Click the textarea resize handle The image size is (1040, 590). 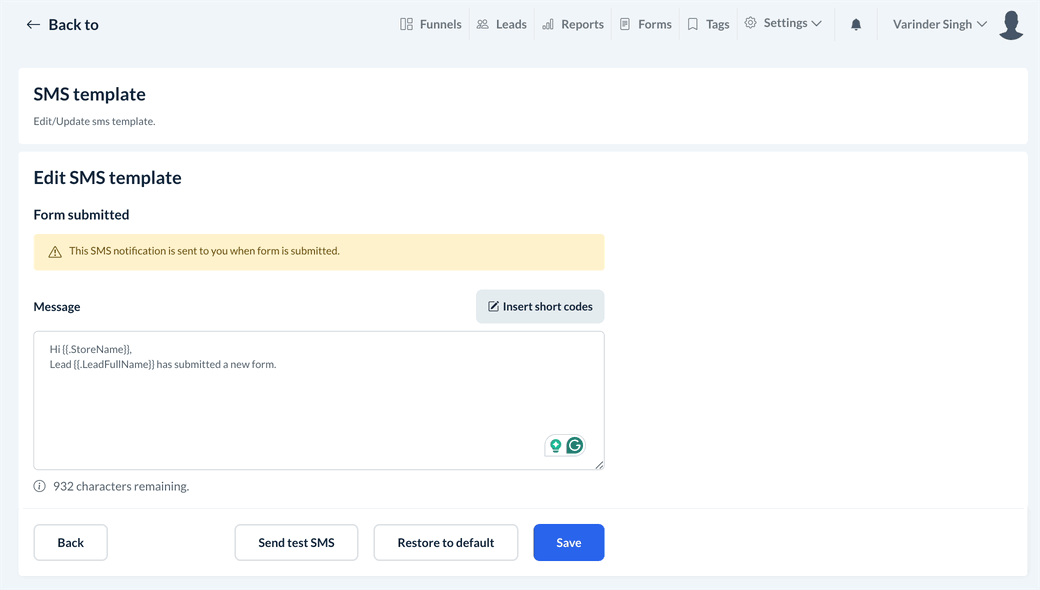(599, 465)
